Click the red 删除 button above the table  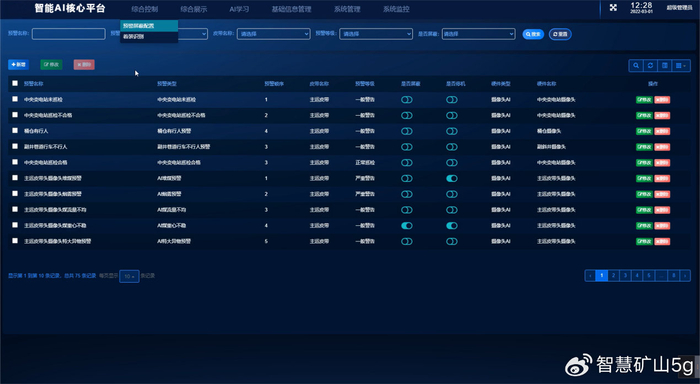click(x=84, y=65)
